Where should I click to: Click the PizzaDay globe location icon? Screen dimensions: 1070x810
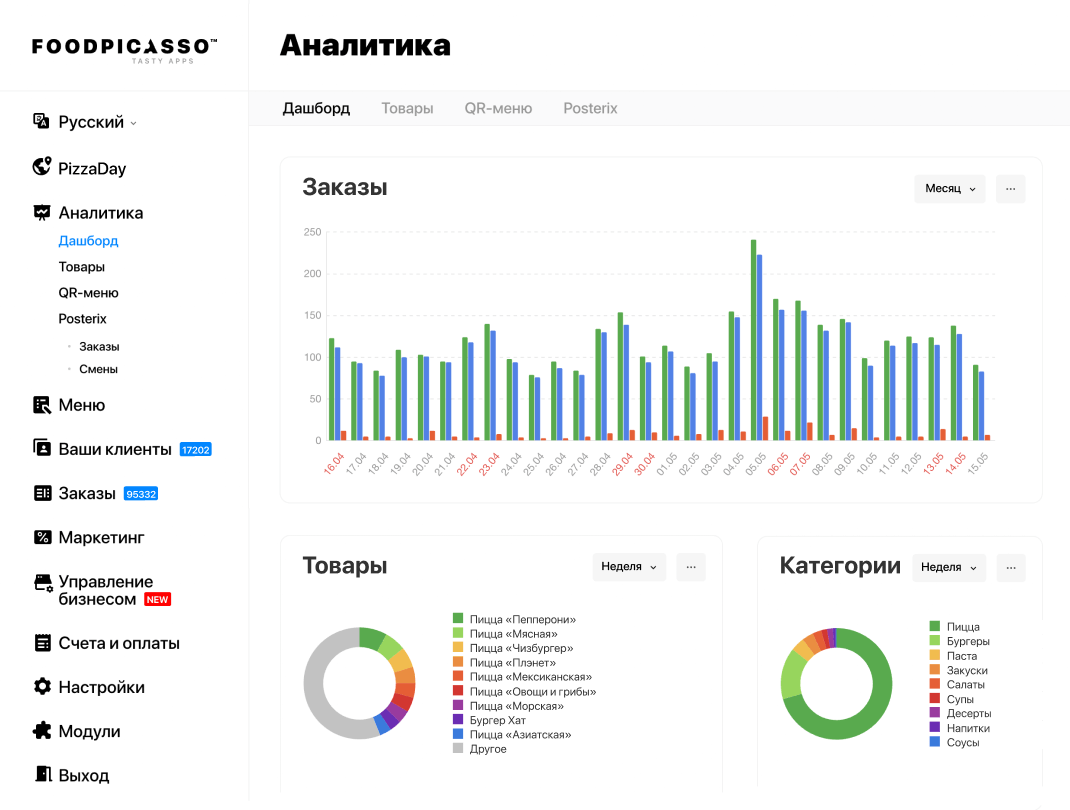click(x=41, y=167)
